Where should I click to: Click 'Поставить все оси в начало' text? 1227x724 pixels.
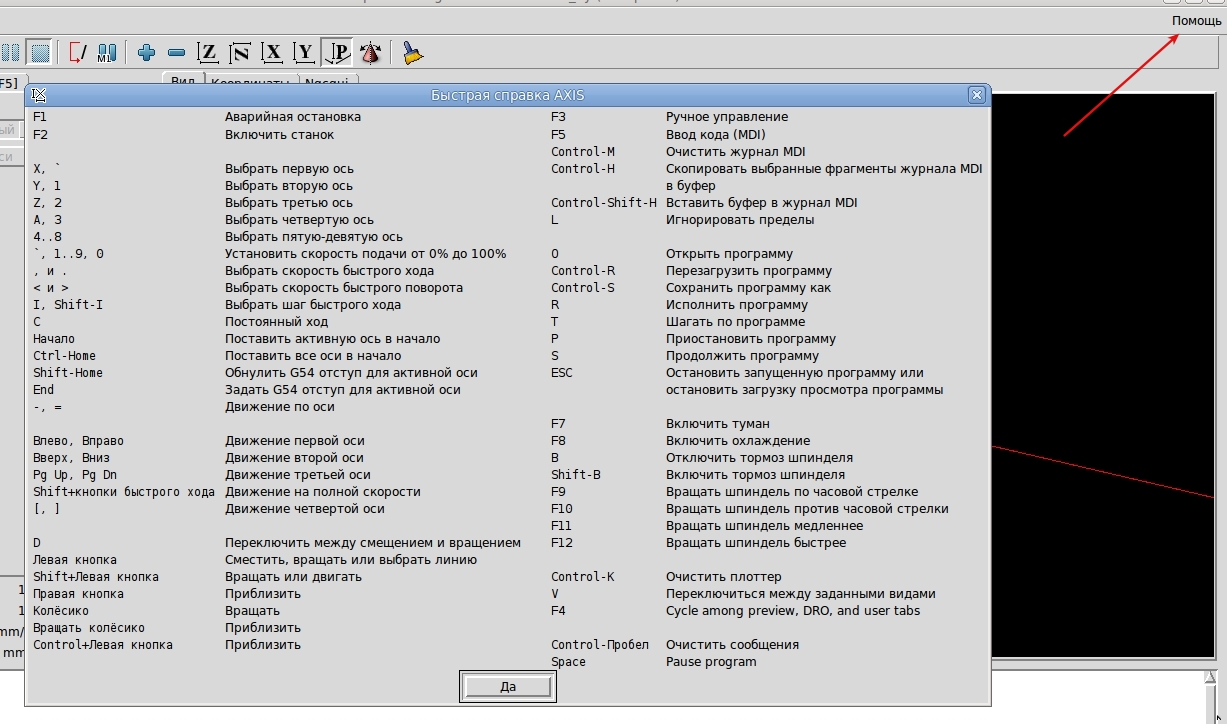[313, 356]
